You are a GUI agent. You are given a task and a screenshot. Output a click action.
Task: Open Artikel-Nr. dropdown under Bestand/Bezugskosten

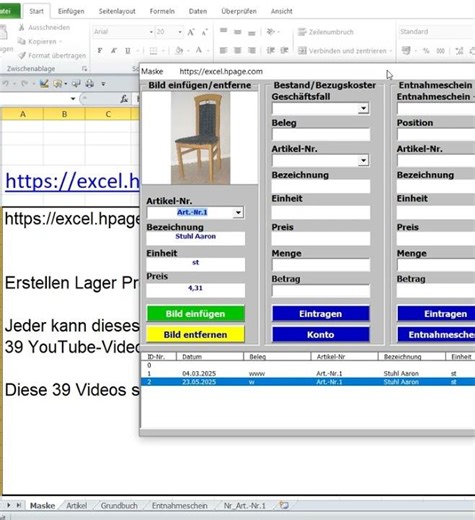(363, 161)
